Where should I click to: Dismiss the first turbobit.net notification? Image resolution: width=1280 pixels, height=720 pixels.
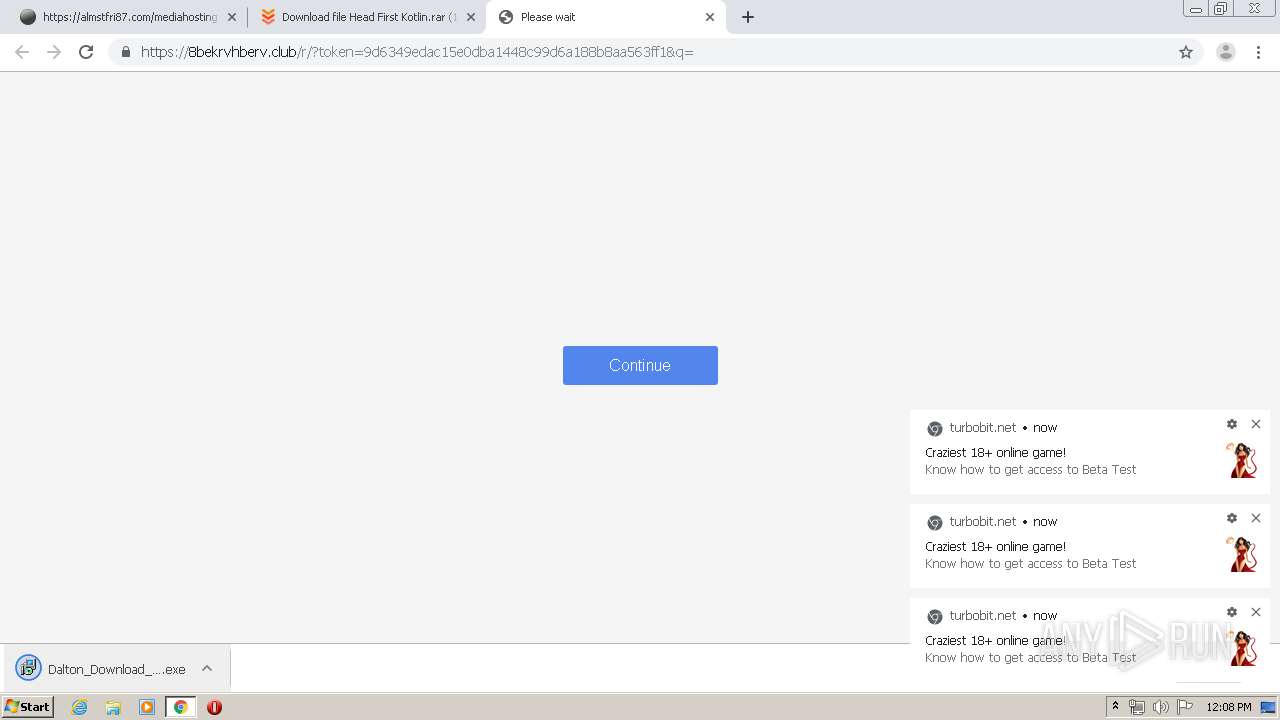tap(1256, 424)
